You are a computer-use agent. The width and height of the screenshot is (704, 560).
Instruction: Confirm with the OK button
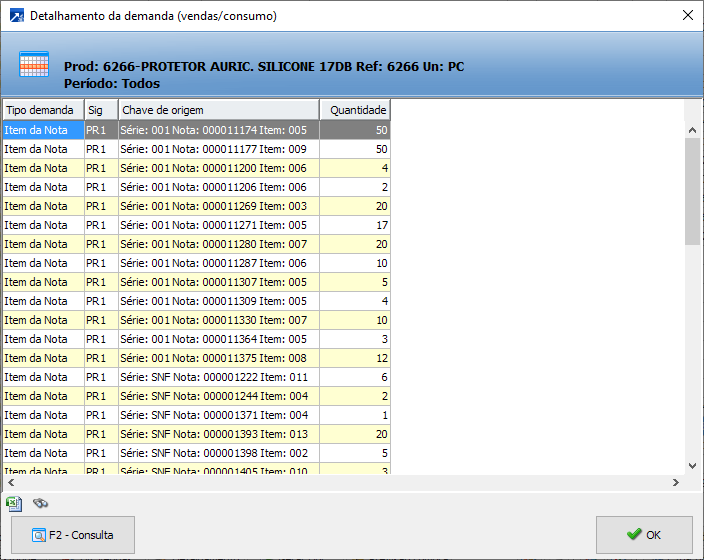[644, 535]
